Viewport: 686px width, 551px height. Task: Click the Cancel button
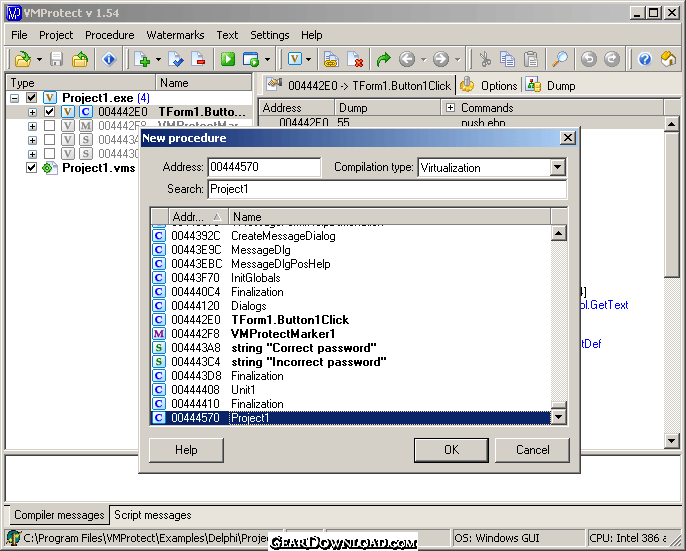pos(532,450)
